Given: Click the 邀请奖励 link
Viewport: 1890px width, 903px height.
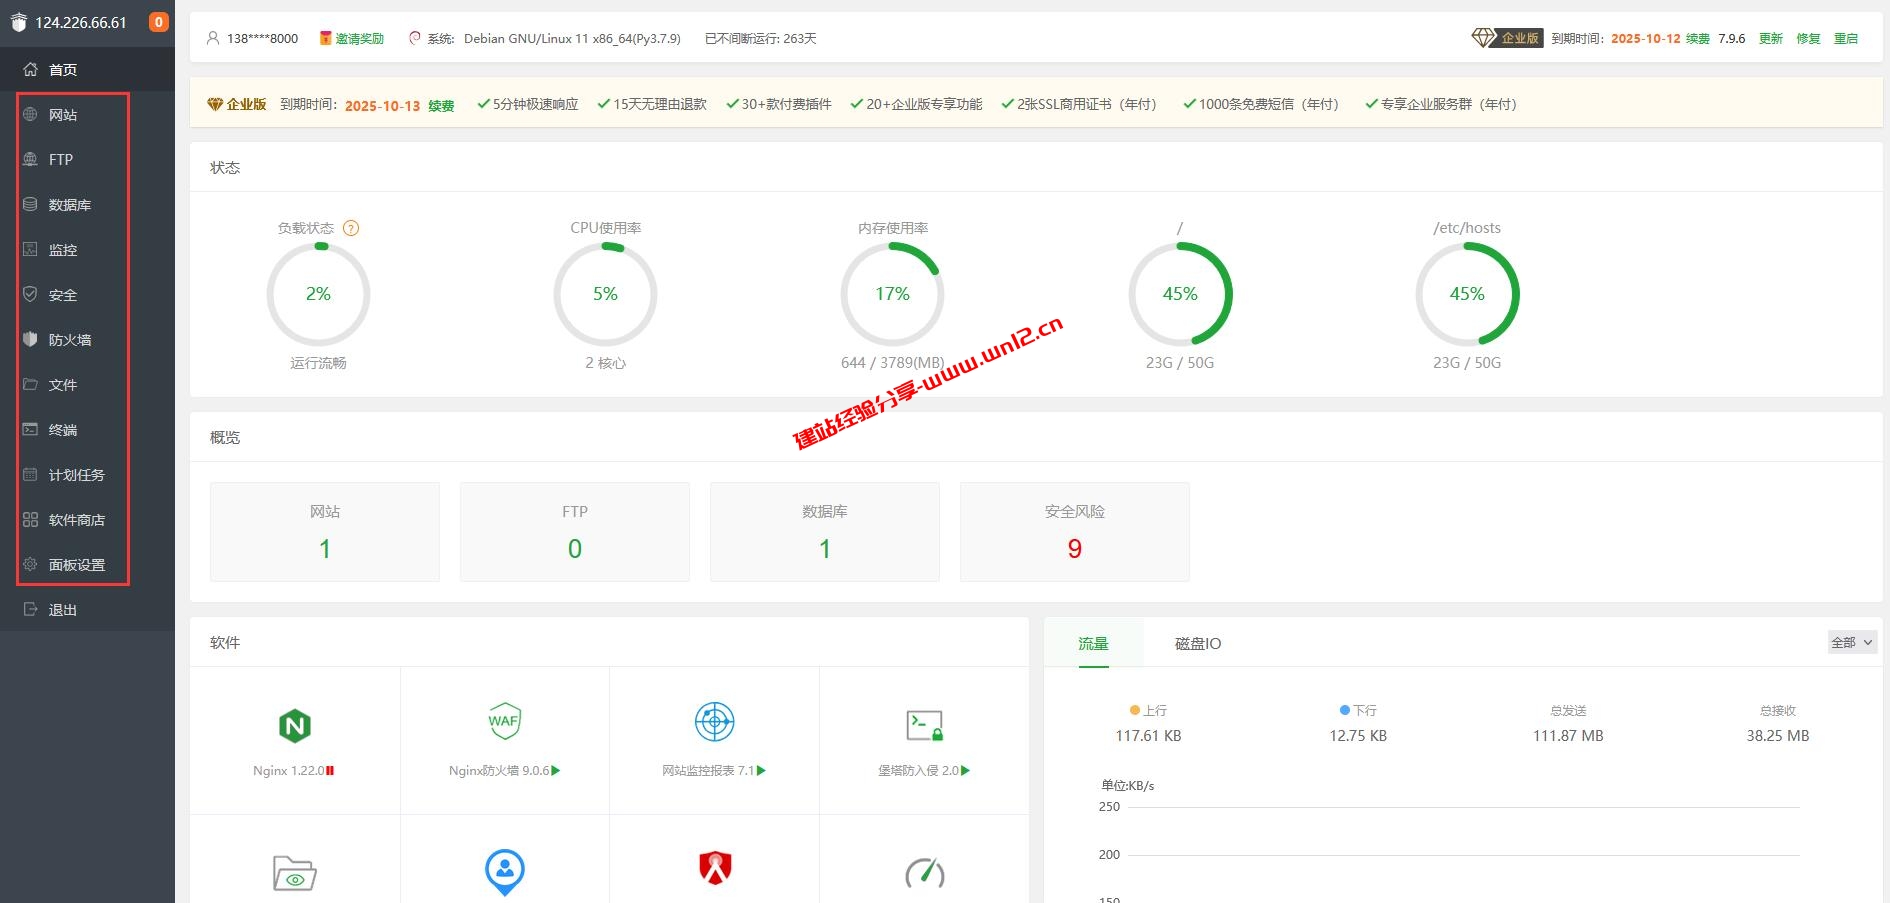Looking at the screenshot, I should click(358, 39).
